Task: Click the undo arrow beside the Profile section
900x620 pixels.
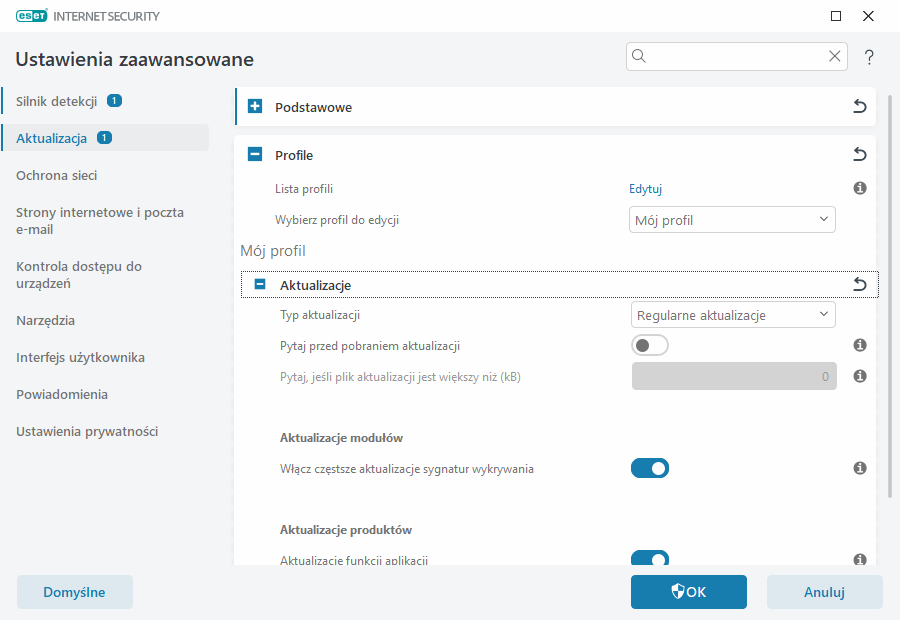Action: click(859, 154)
